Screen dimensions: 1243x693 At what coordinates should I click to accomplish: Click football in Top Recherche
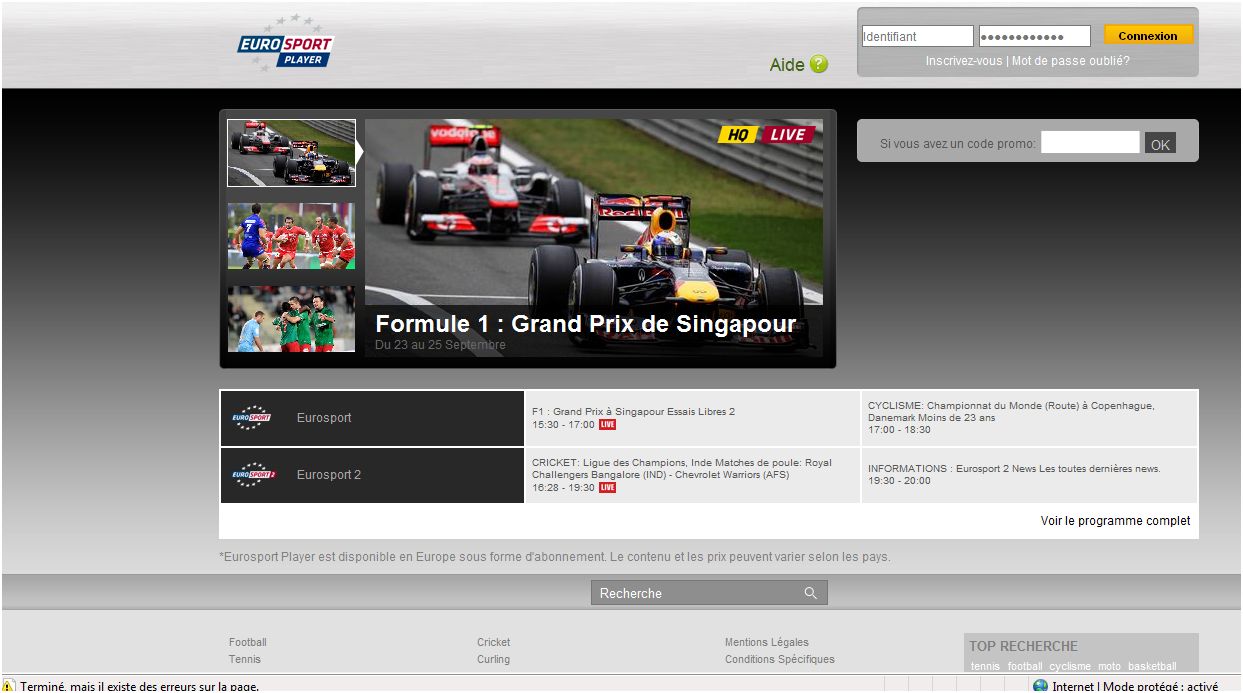pos(1025,666)
